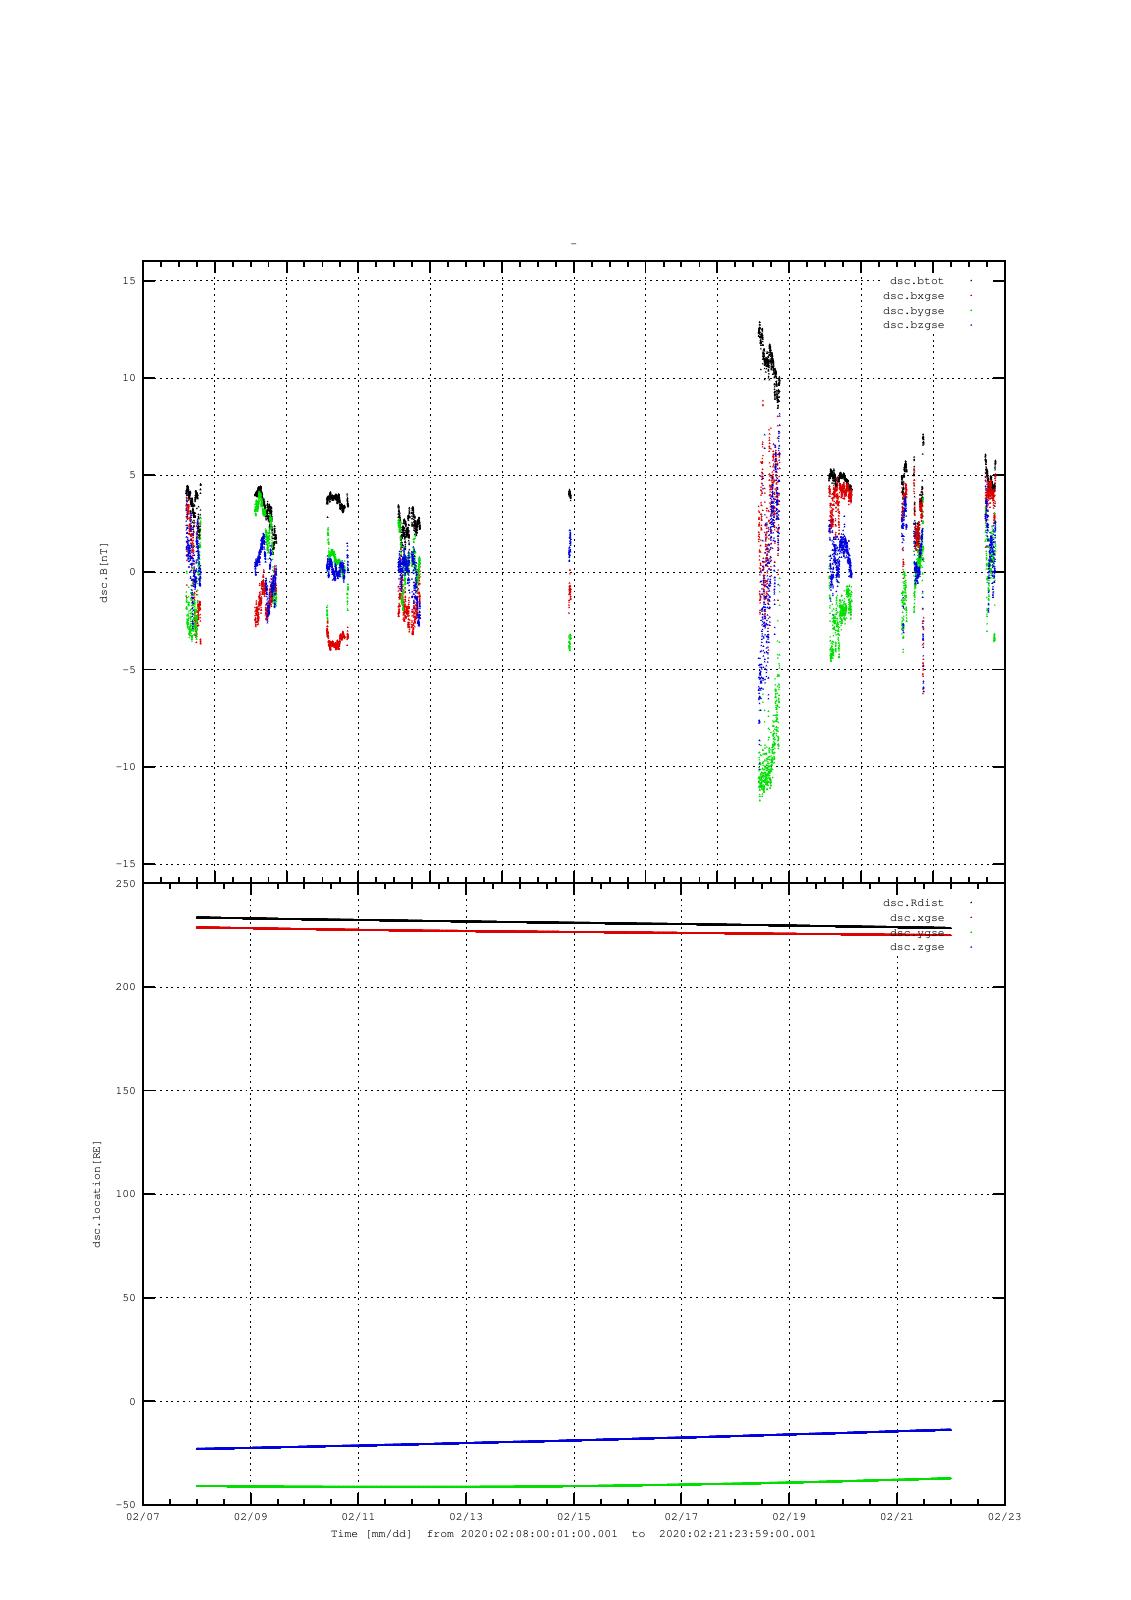Click the 100 tick on location axis
1131x1600 pixels.
click(125, 1194)
